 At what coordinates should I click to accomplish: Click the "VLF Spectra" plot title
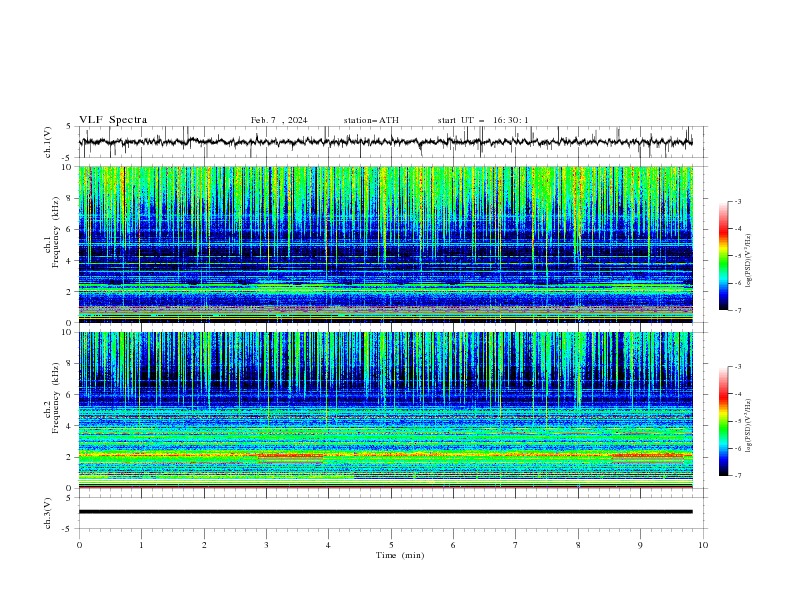point(113,120)
